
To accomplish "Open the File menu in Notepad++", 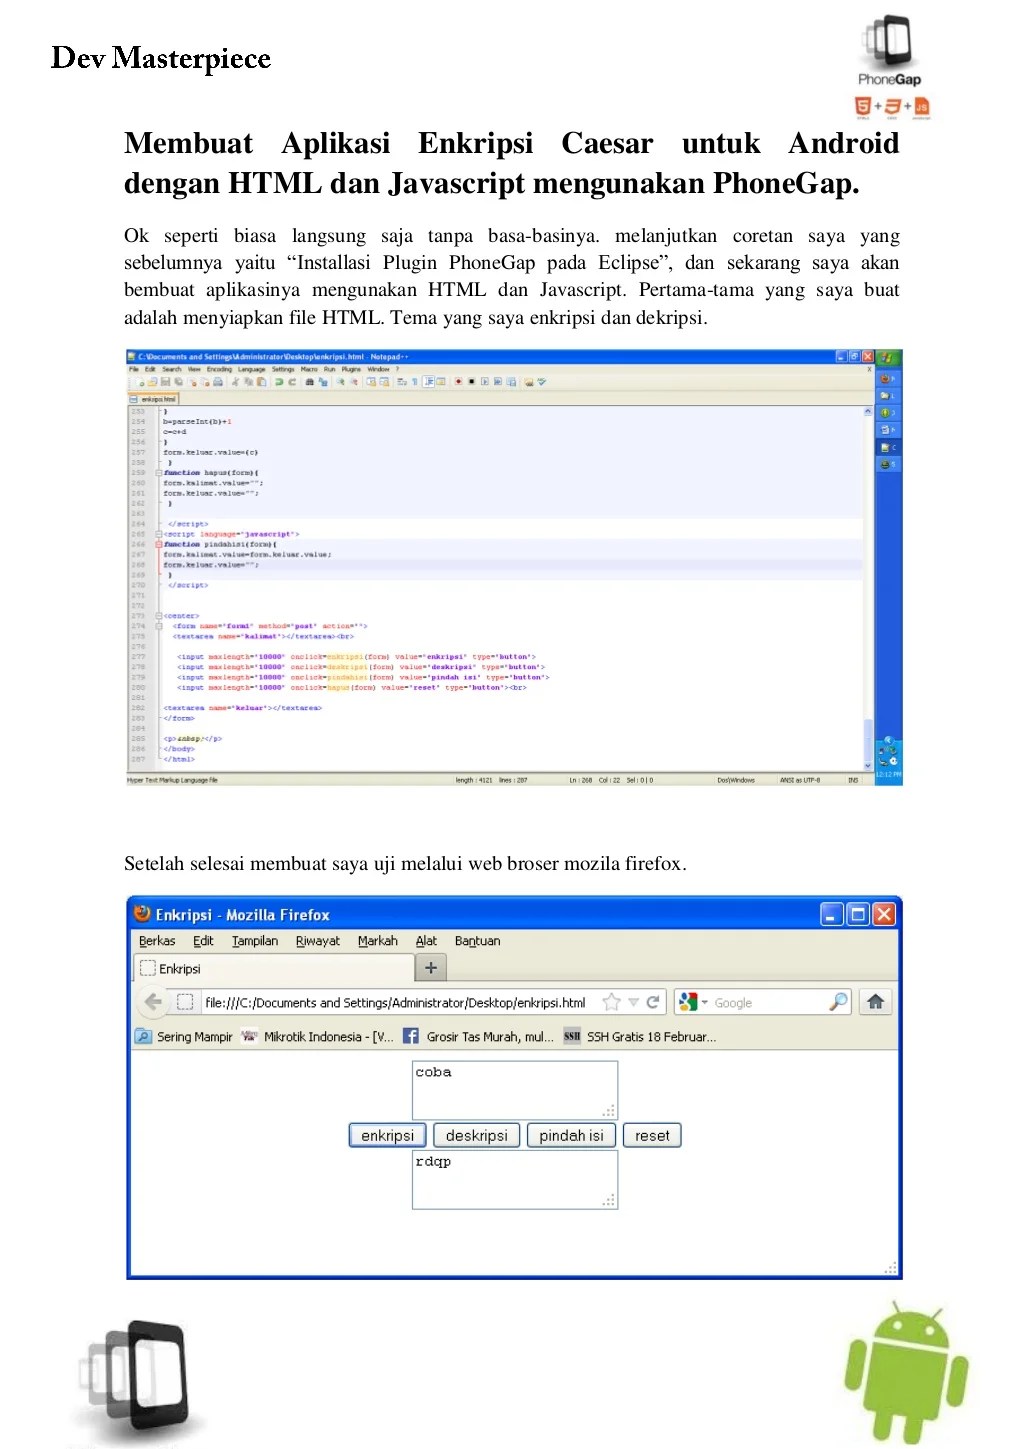I will [134, 369].
